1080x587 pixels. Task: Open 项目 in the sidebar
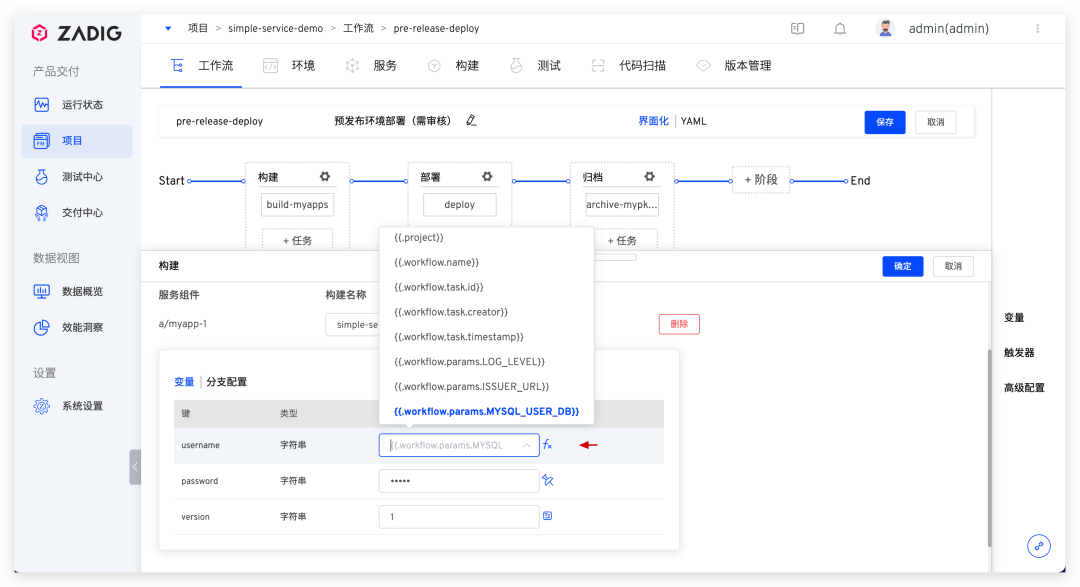[76, 141]
